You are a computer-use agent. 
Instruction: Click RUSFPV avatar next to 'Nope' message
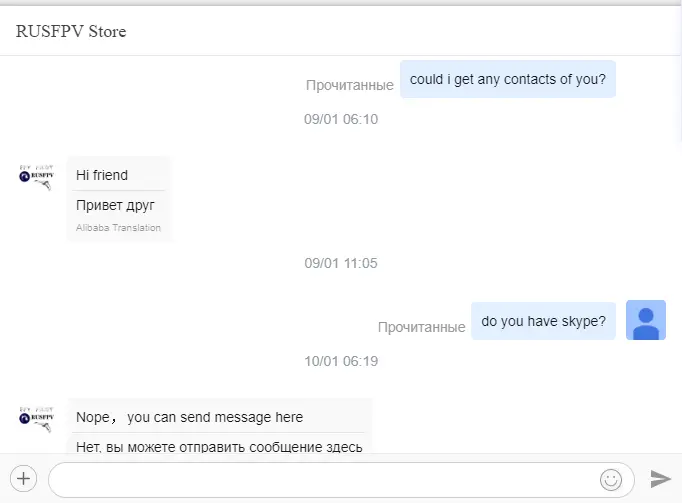coord(37,419)
